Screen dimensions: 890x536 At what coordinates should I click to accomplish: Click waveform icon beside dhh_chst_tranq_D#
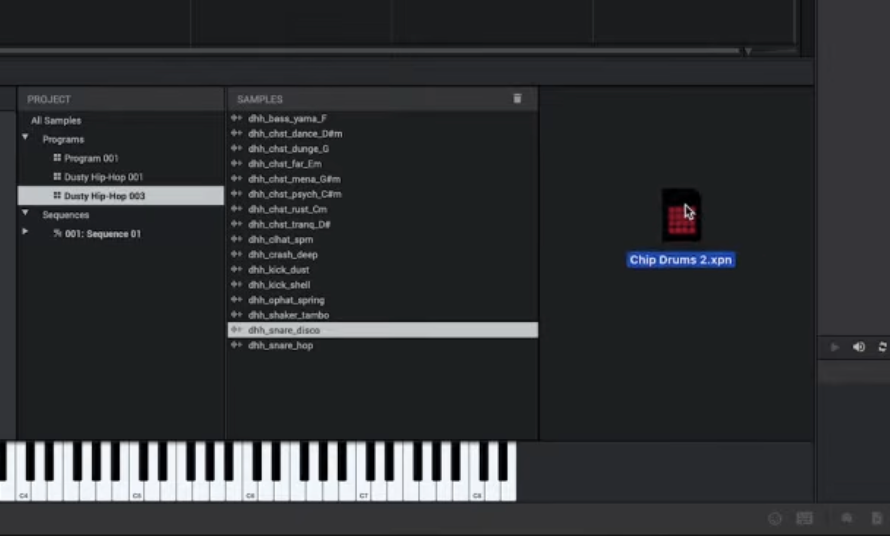pyautogui.click(x=237, y=224)
